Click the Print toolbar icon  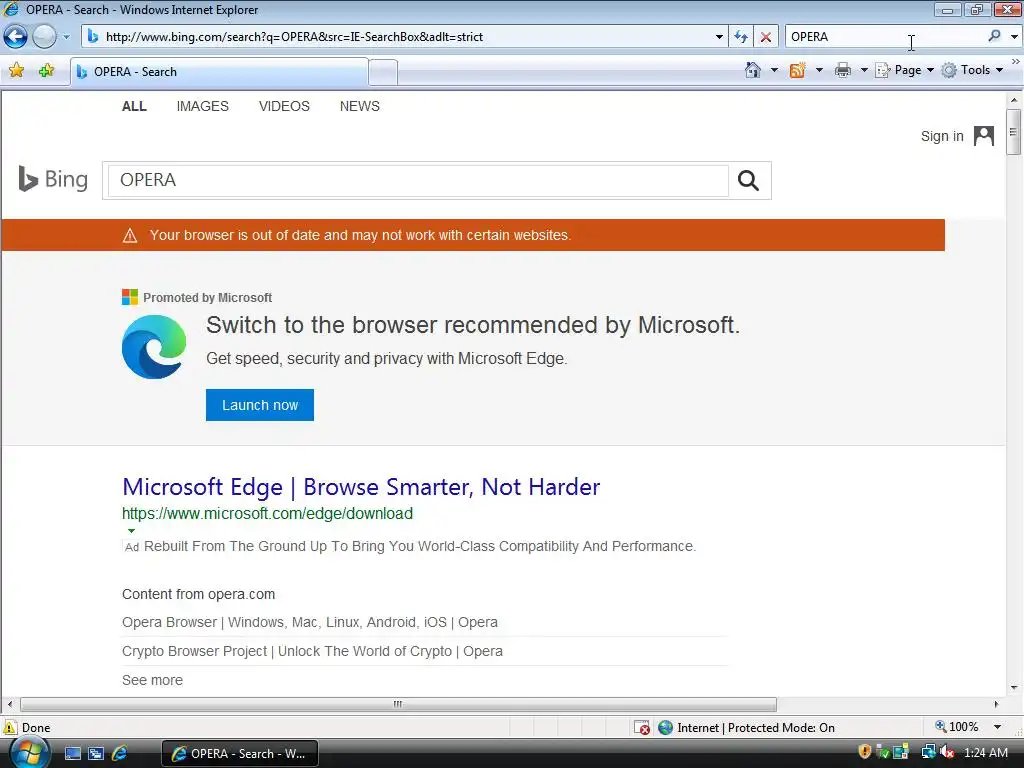842,70
